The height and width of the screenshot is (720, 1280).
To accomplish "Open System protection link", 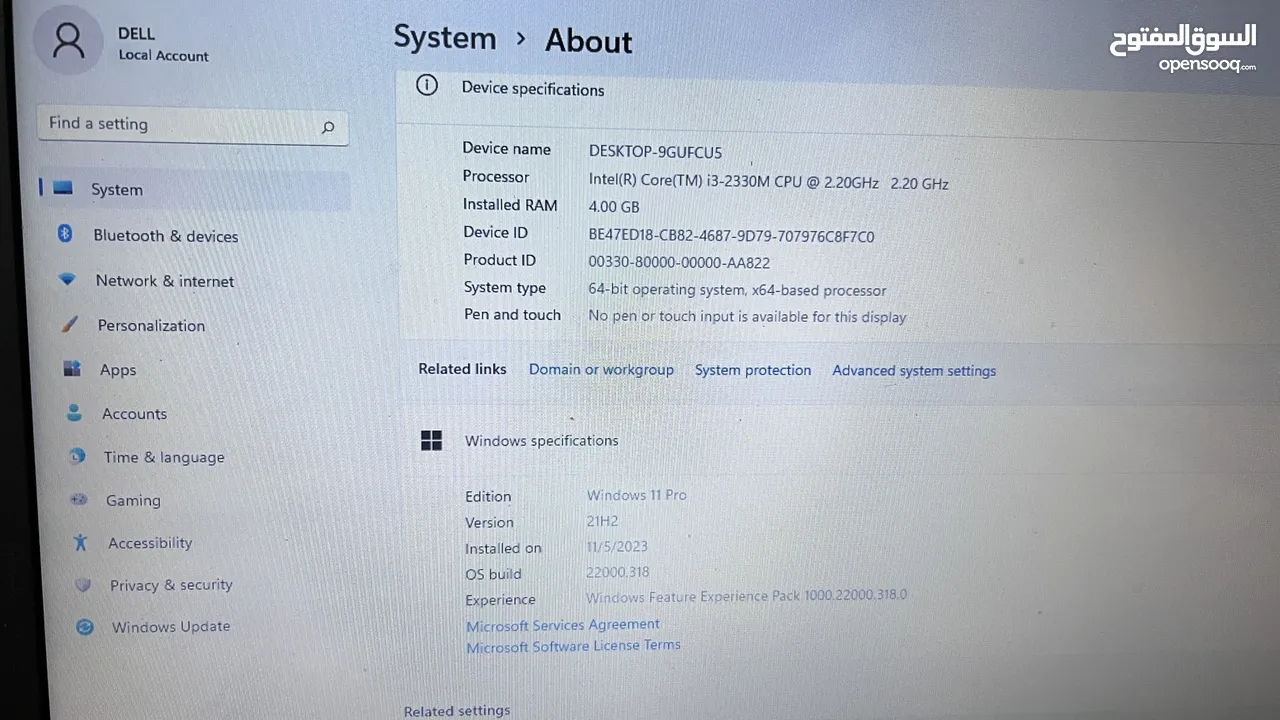I will pyautogui.click(x=753, y=370).
